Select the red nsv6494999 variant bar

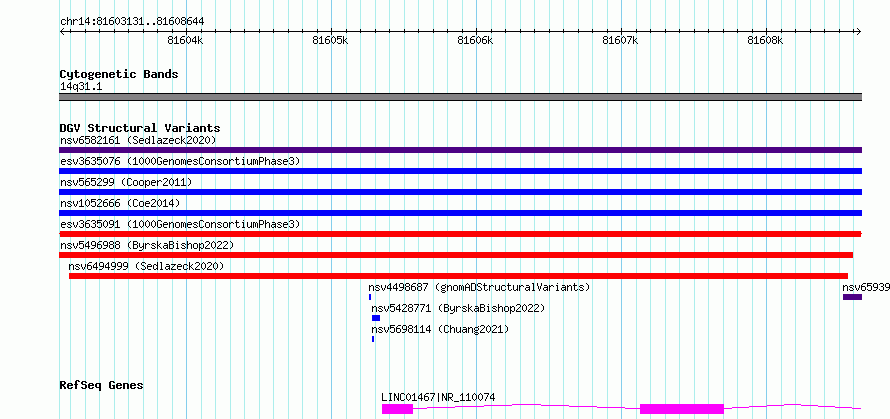click(459, 276)
